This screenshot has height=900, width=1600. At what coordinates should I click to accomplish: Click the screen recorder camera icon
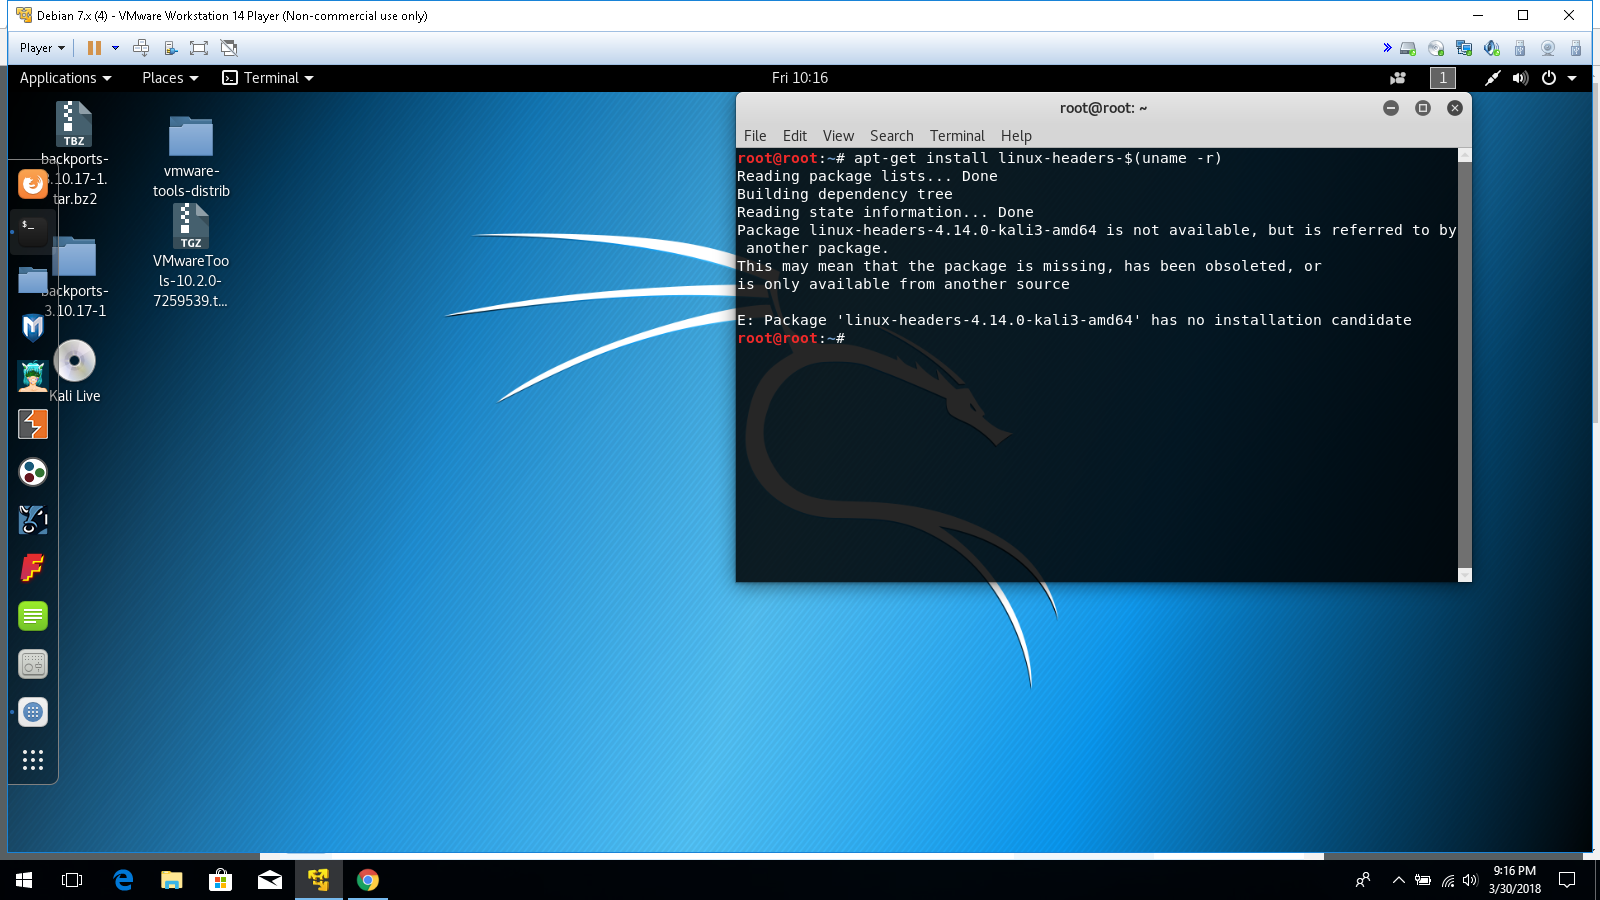(x=1398, y=78)
